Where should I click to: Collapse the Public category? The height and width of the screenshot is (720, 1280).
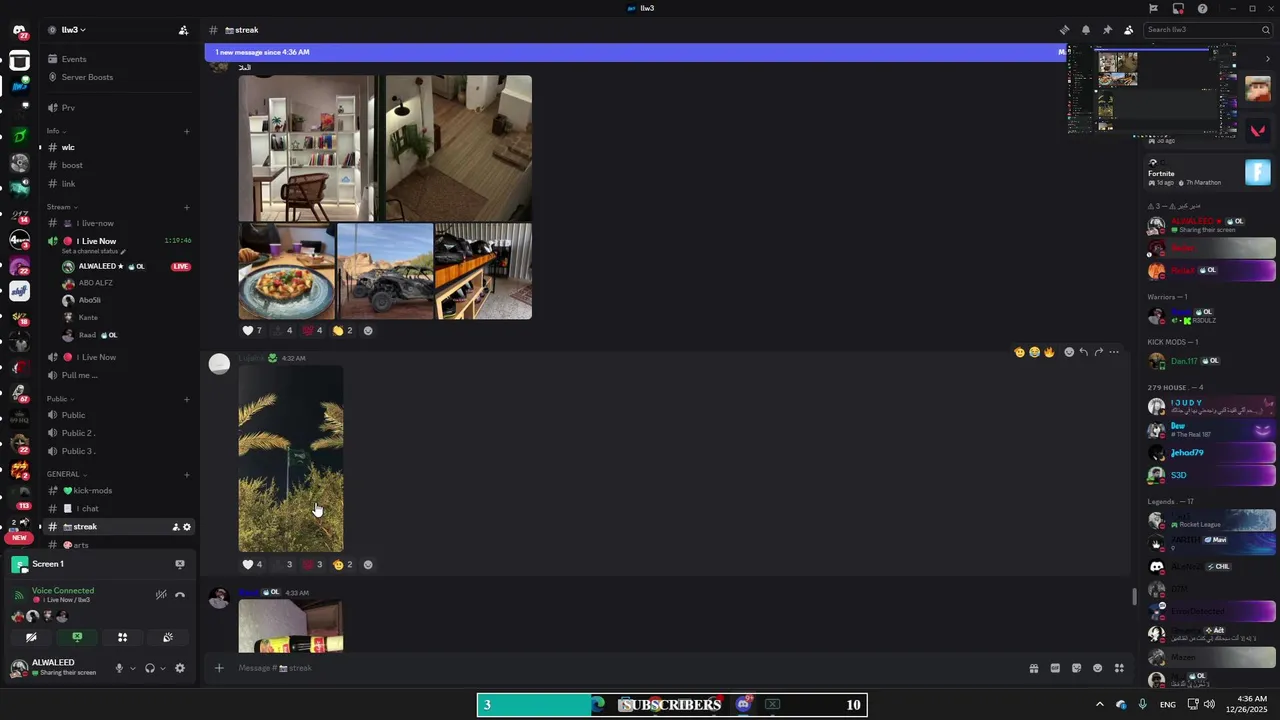pos(59,399)
